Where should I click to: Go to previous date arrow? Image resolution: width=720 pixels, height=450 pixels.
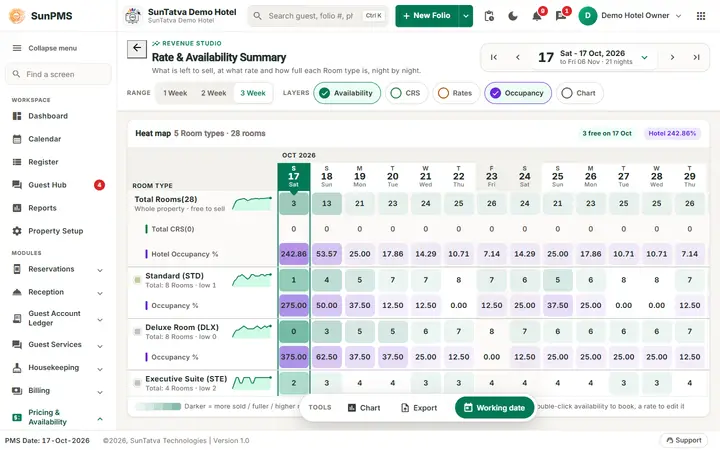click(x=518, y=57)
